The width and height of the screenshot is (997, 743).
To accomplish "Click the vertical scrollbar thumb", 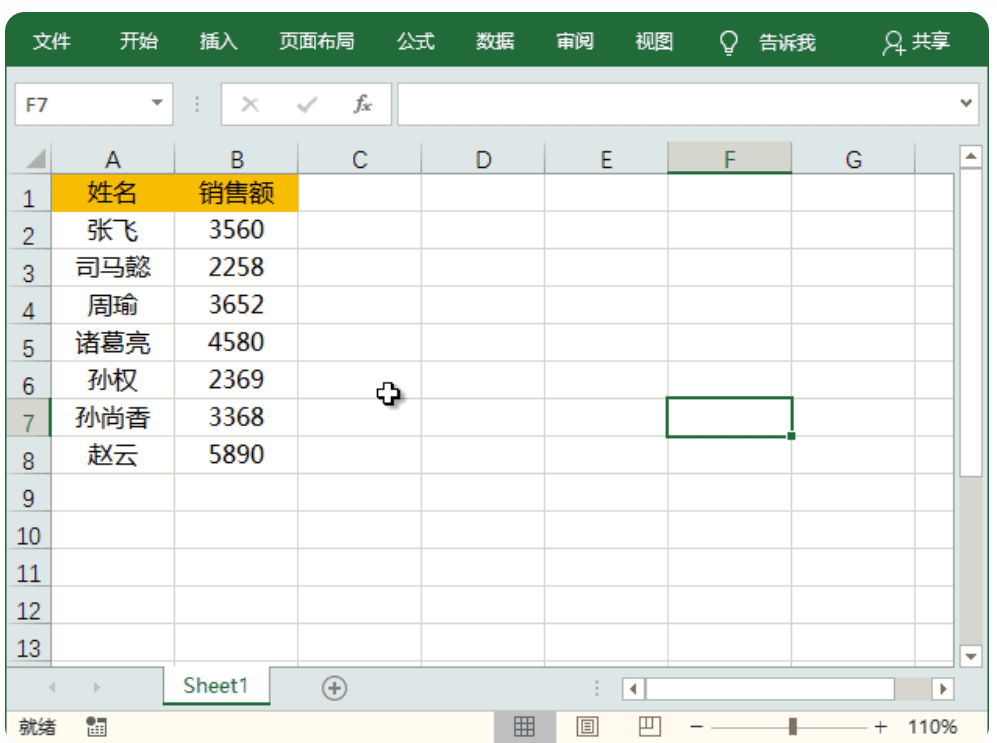I will pos(971,322).
